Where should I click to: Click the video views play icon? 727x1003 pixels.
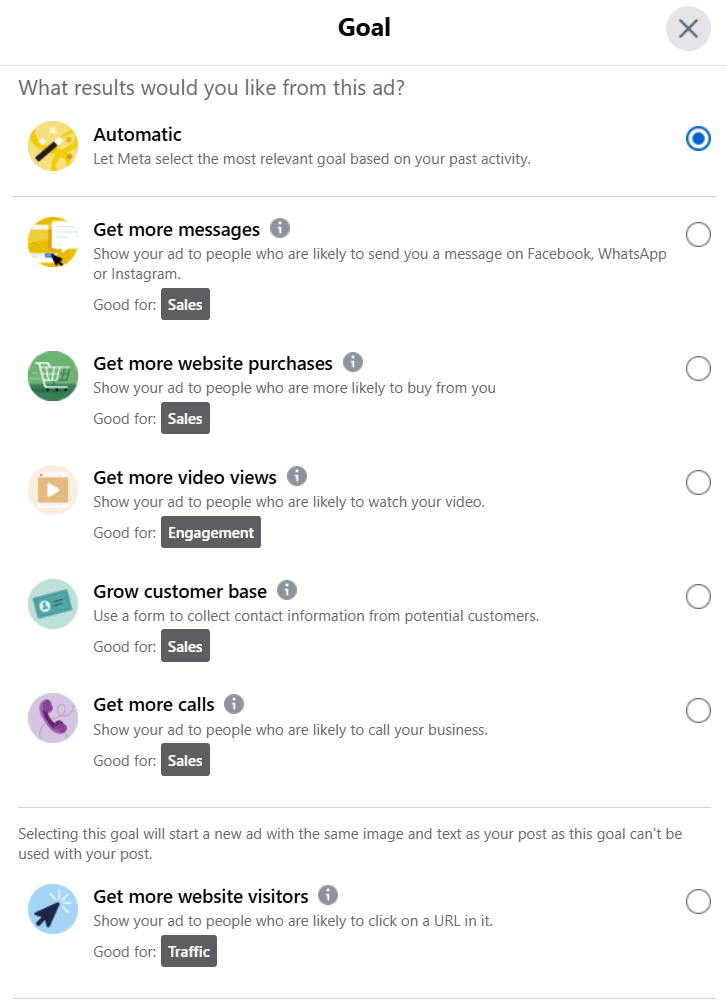coord(53,490)
